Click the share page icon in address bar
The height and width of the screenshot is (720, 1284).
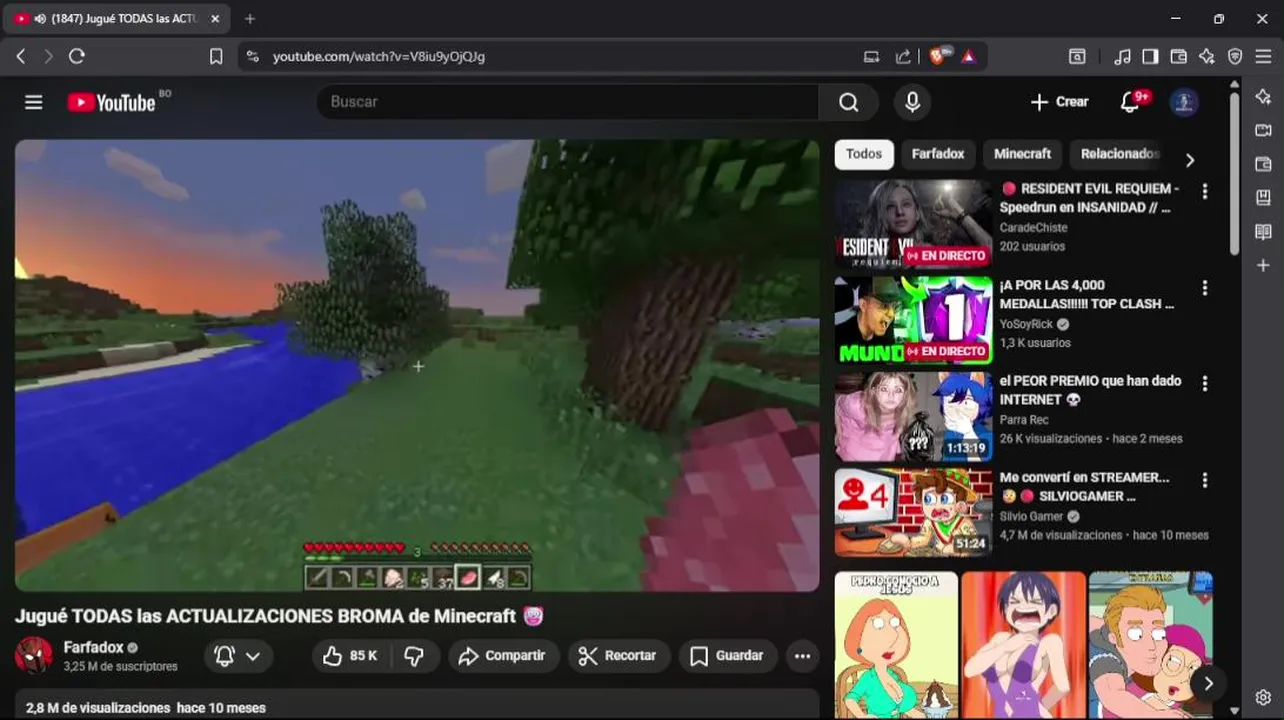903,57
